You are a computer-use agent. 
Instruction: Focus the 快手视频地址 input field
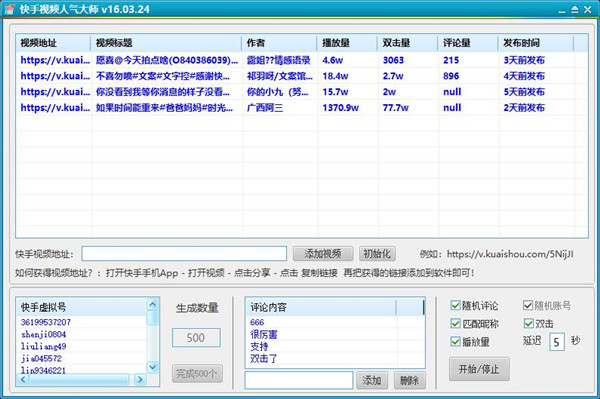click(x=184, y=254)
